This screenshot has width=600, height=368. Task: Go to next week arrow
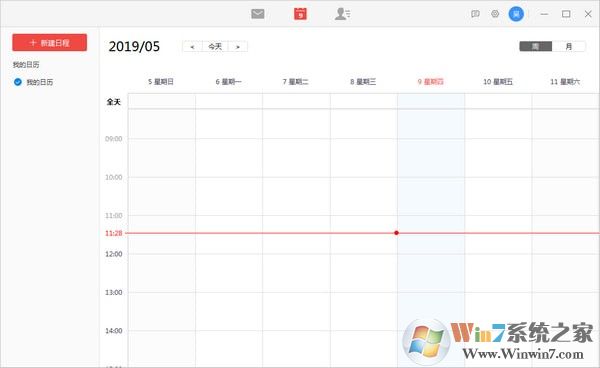pyautogui.click(x=238, y=47)
